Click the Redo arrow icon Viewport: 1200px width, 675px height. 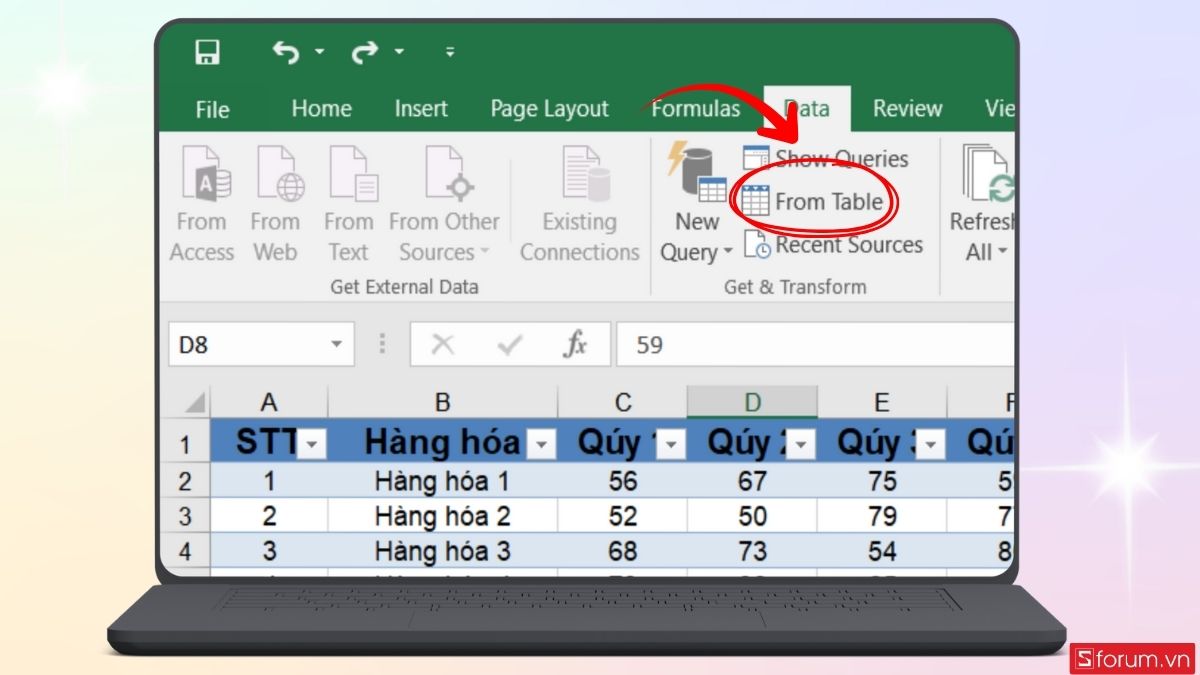point(364,52)
